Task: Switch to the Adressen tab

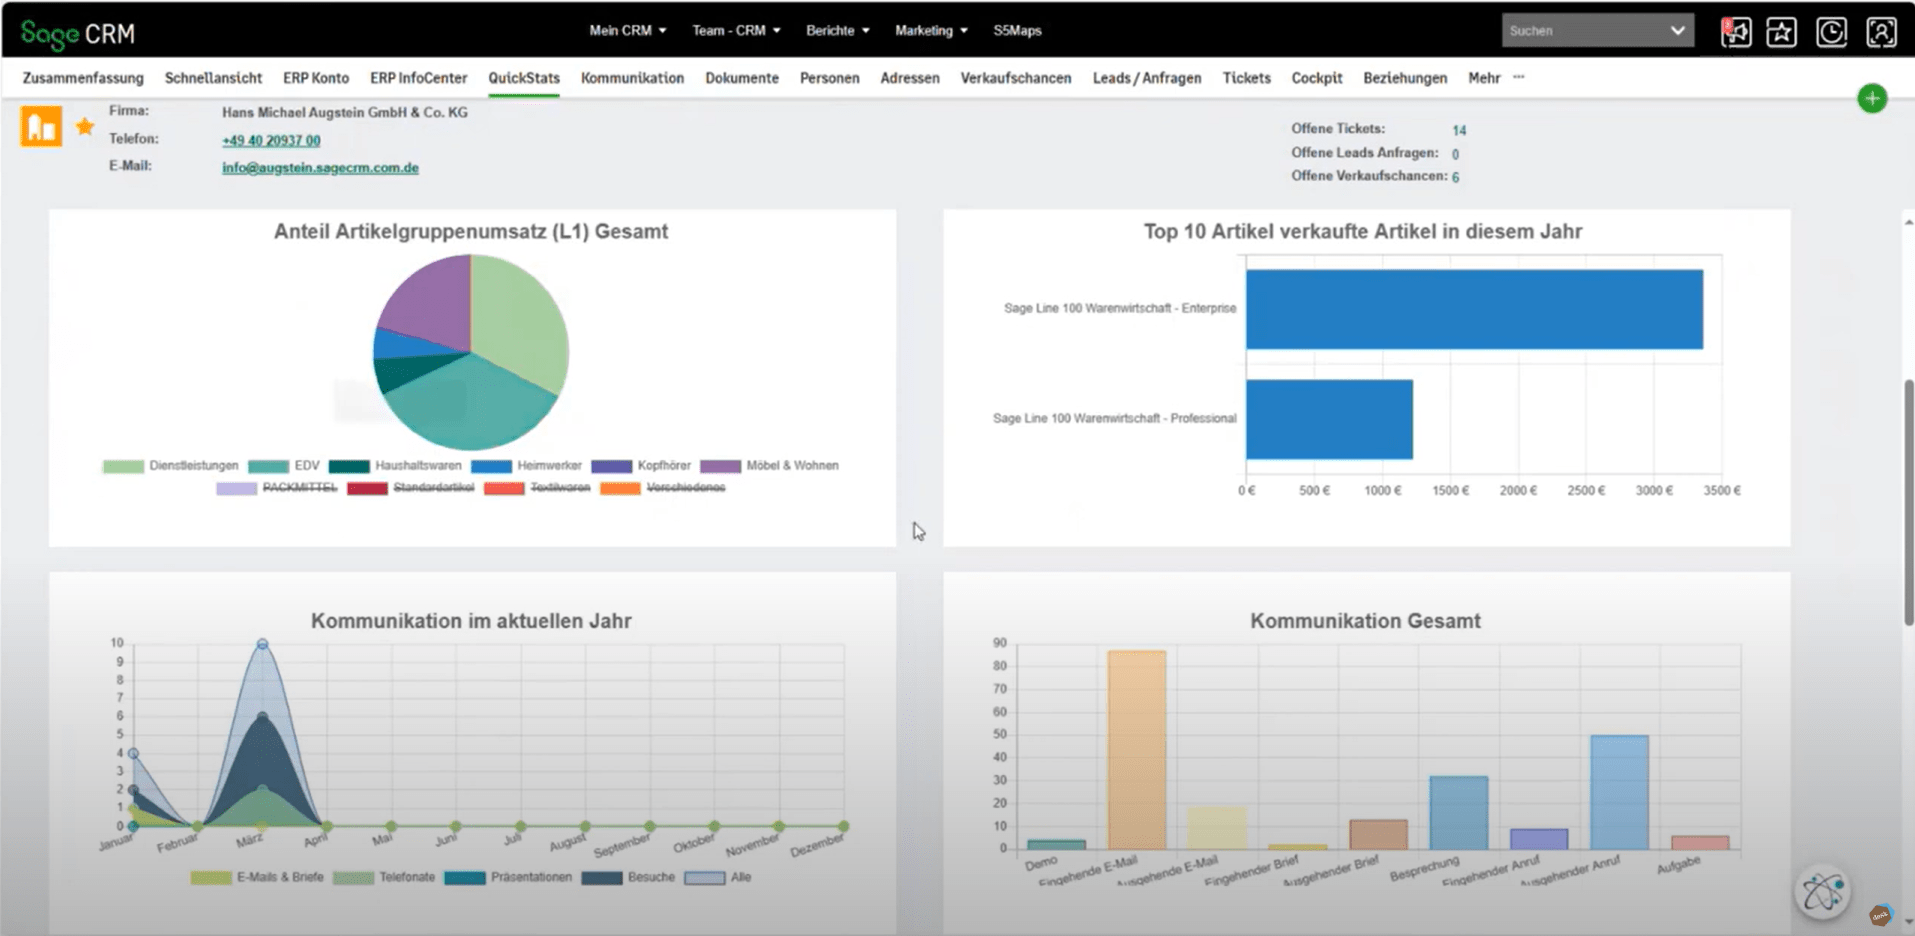Action: pyautogui.click(x=910, y=78)
